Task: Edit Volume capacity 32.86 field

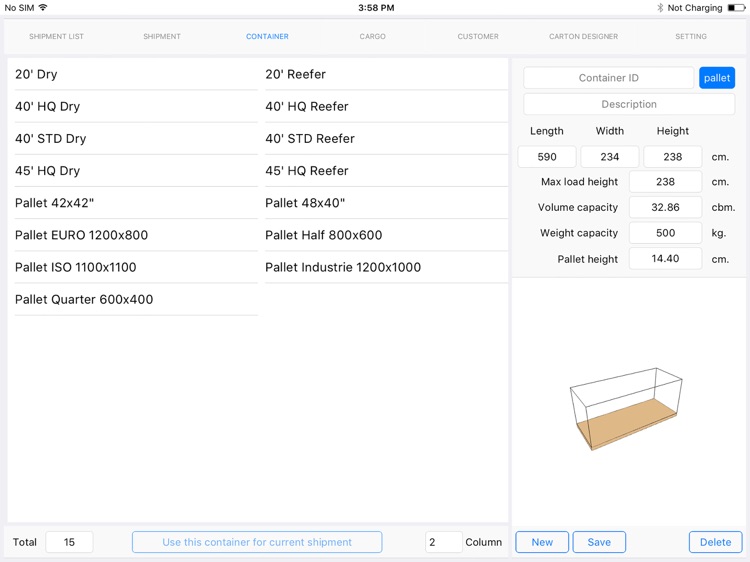Action: [665, 207]
